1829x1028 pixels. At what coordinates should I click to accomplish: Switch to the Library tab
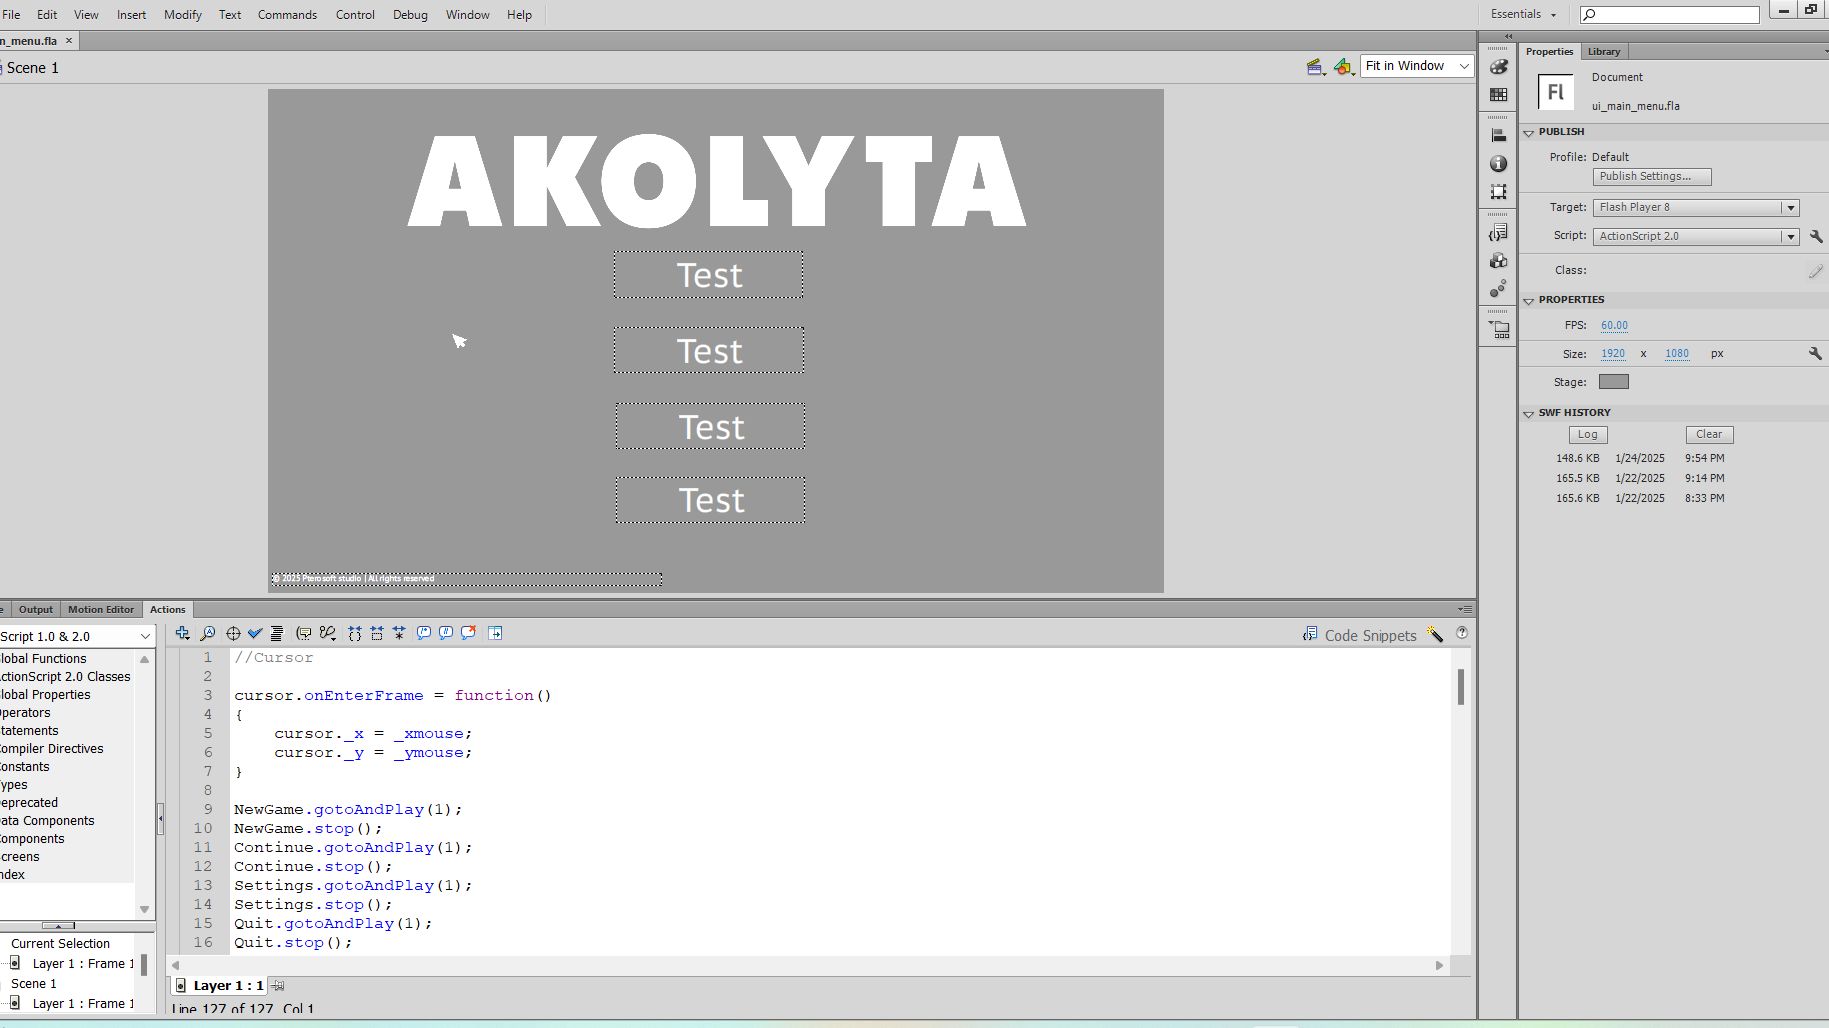(x=1604, y=51)
